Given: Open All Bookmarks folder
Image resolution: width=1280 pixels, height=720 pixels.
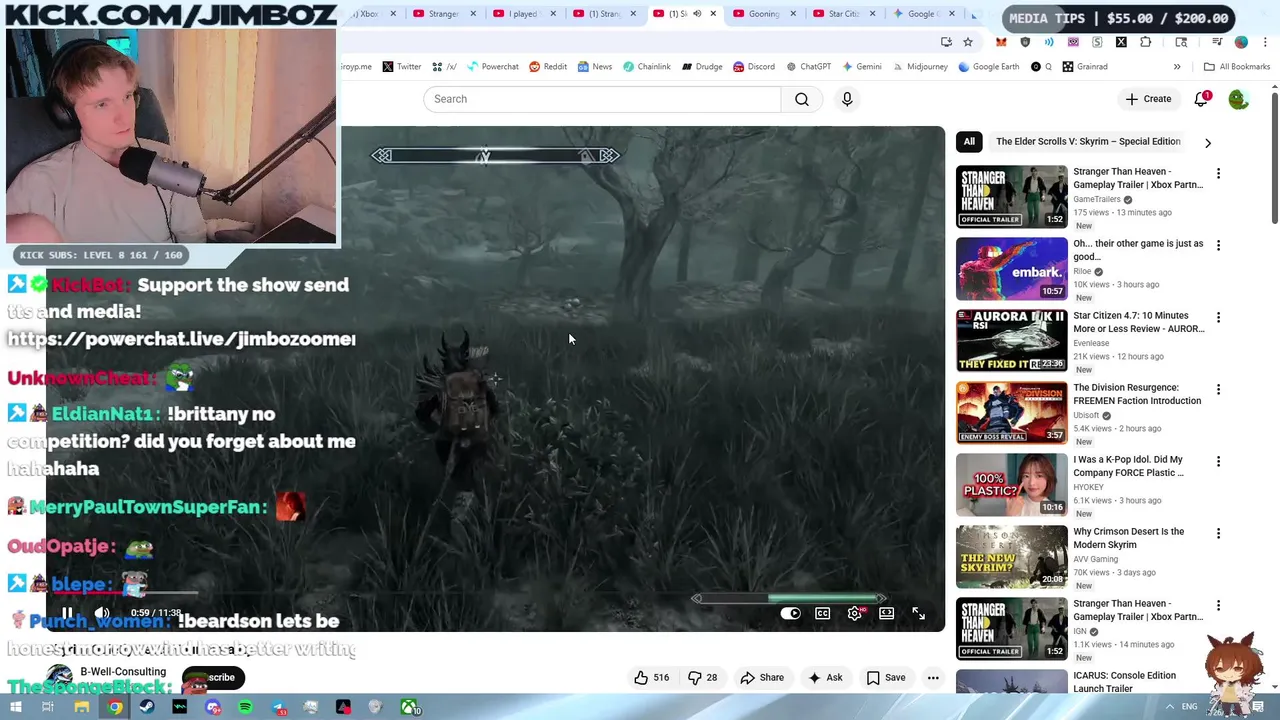Looking at the screenshot, I should tap(1237, 67).
